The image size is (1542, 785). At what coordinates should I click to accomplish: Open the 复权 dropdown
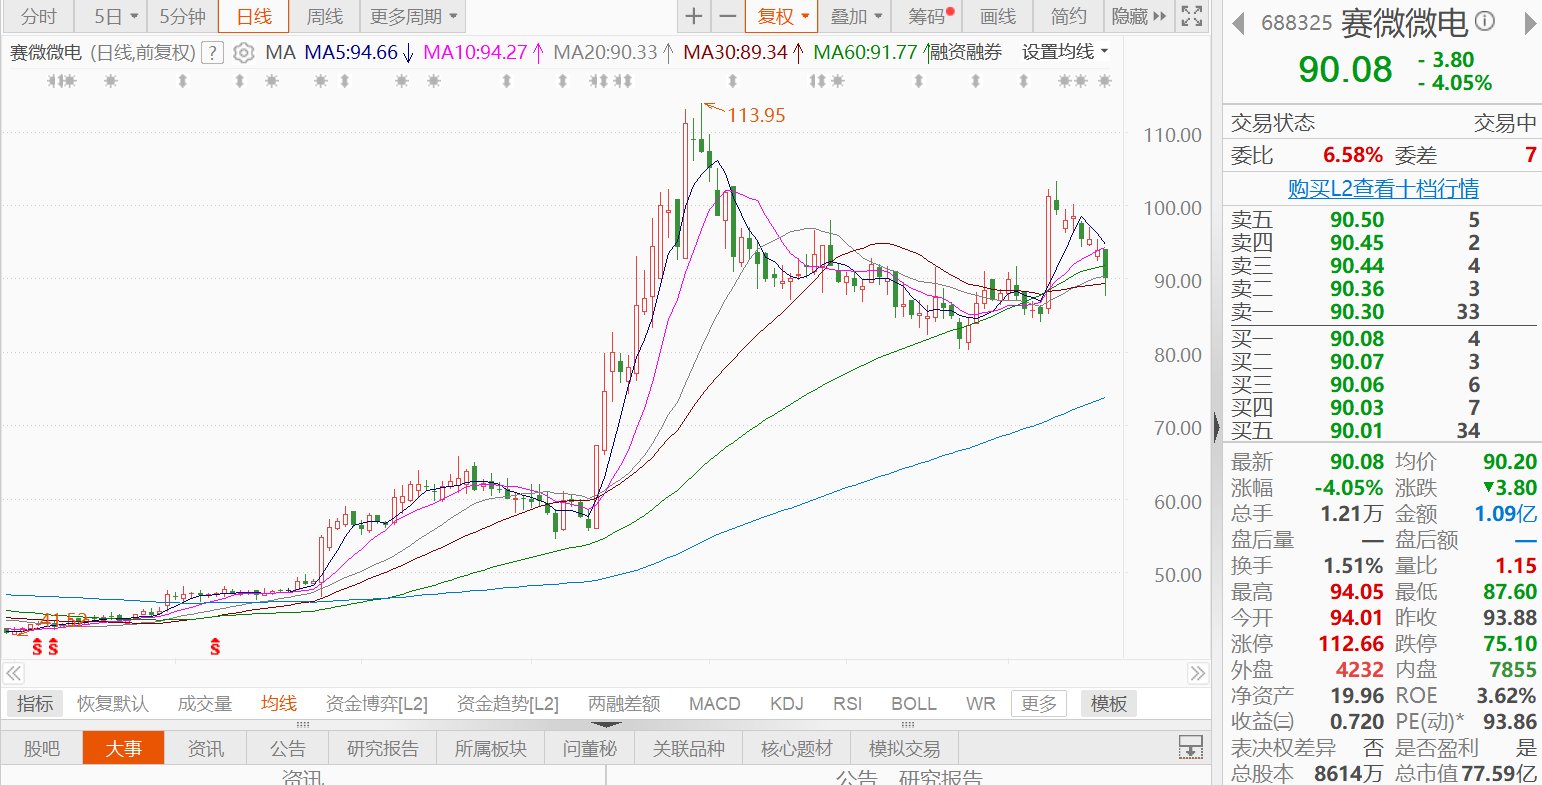pyautogui.click(x=782, y=16)
